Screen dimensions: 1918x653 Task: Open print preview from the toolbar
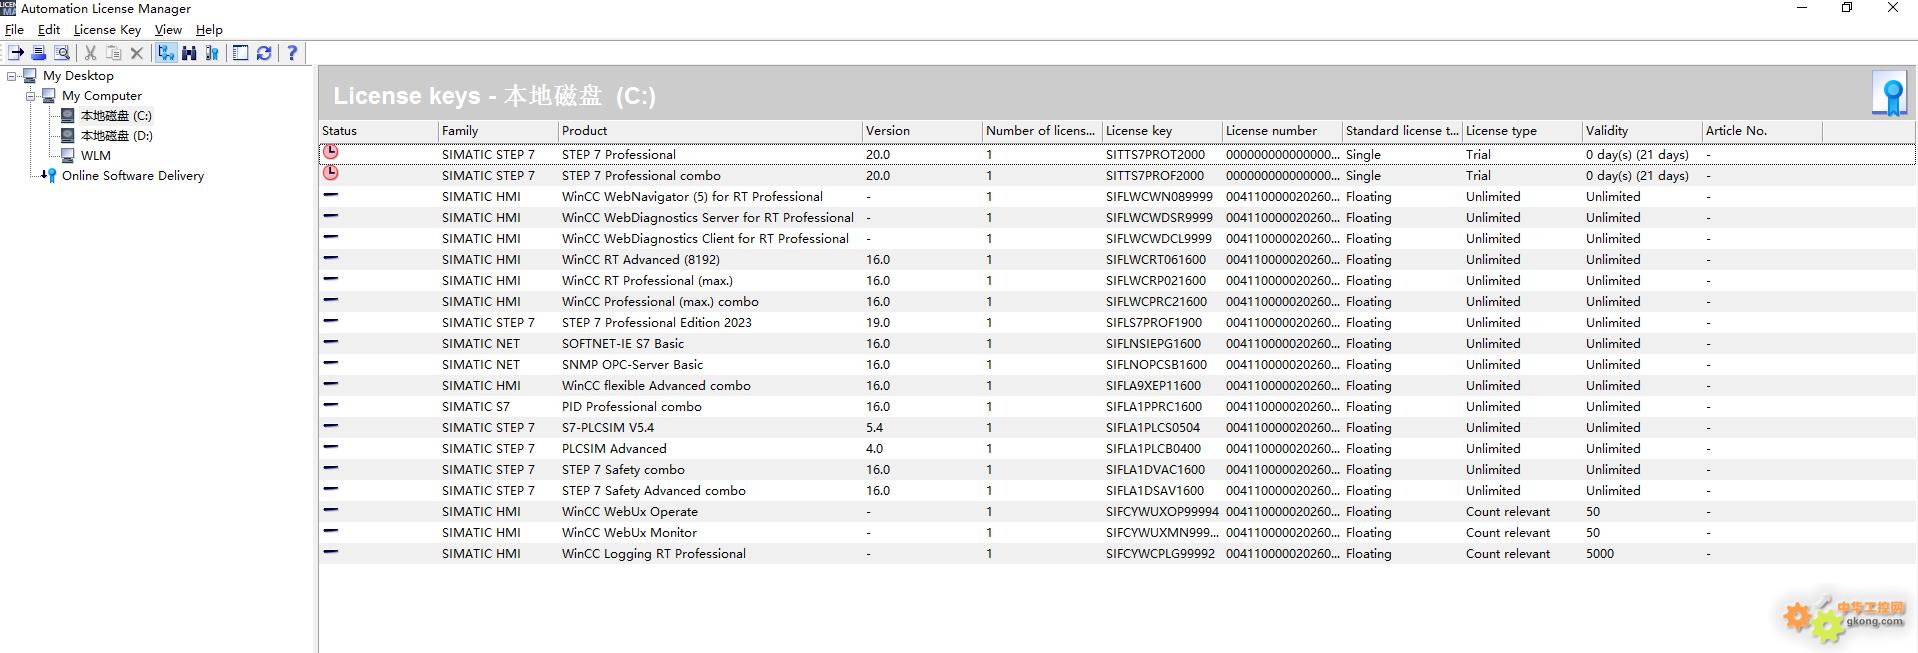[x=62, y=53]
